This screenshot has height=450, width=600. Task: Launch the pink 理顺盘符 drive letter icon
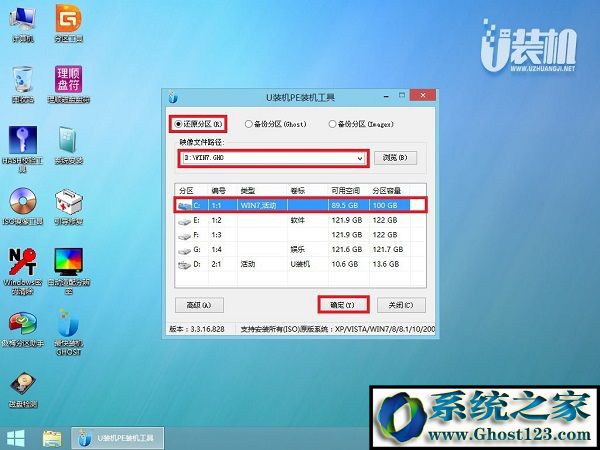[68, 84]
